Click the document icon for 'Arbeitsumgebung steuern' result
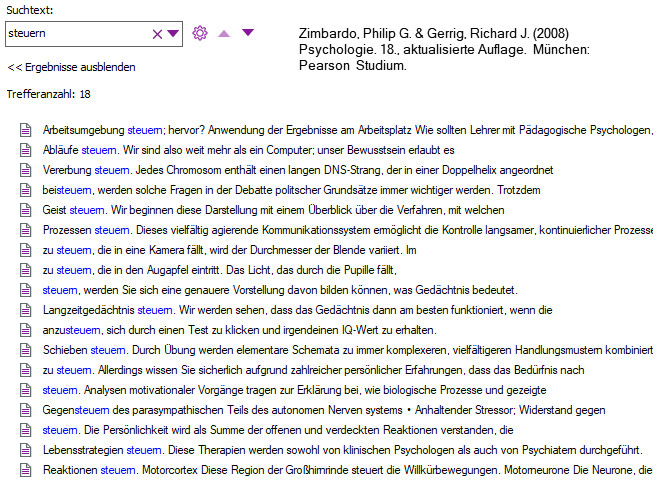The width and height of the screenshot is (668, 482). click(26, 130)
